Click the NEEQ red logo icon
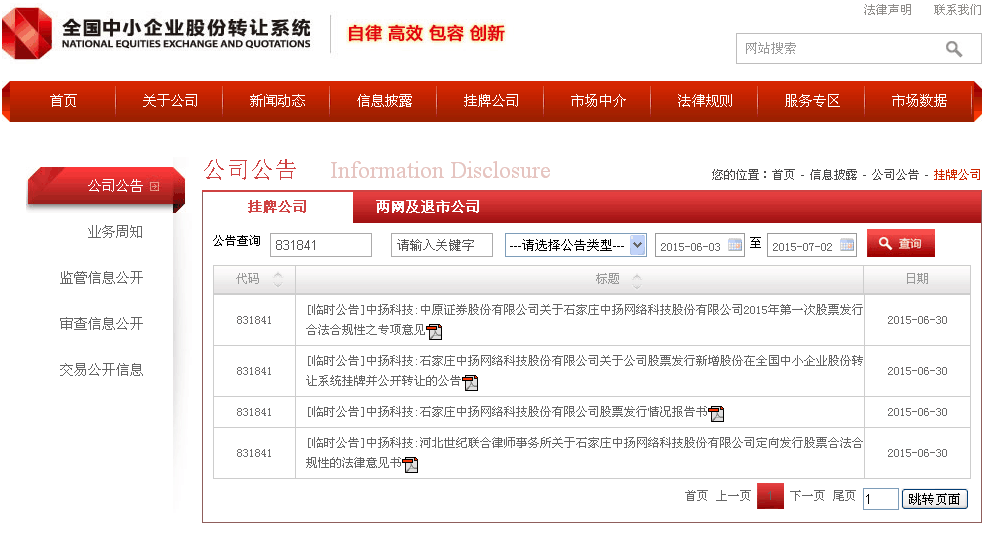 (27, 33)
